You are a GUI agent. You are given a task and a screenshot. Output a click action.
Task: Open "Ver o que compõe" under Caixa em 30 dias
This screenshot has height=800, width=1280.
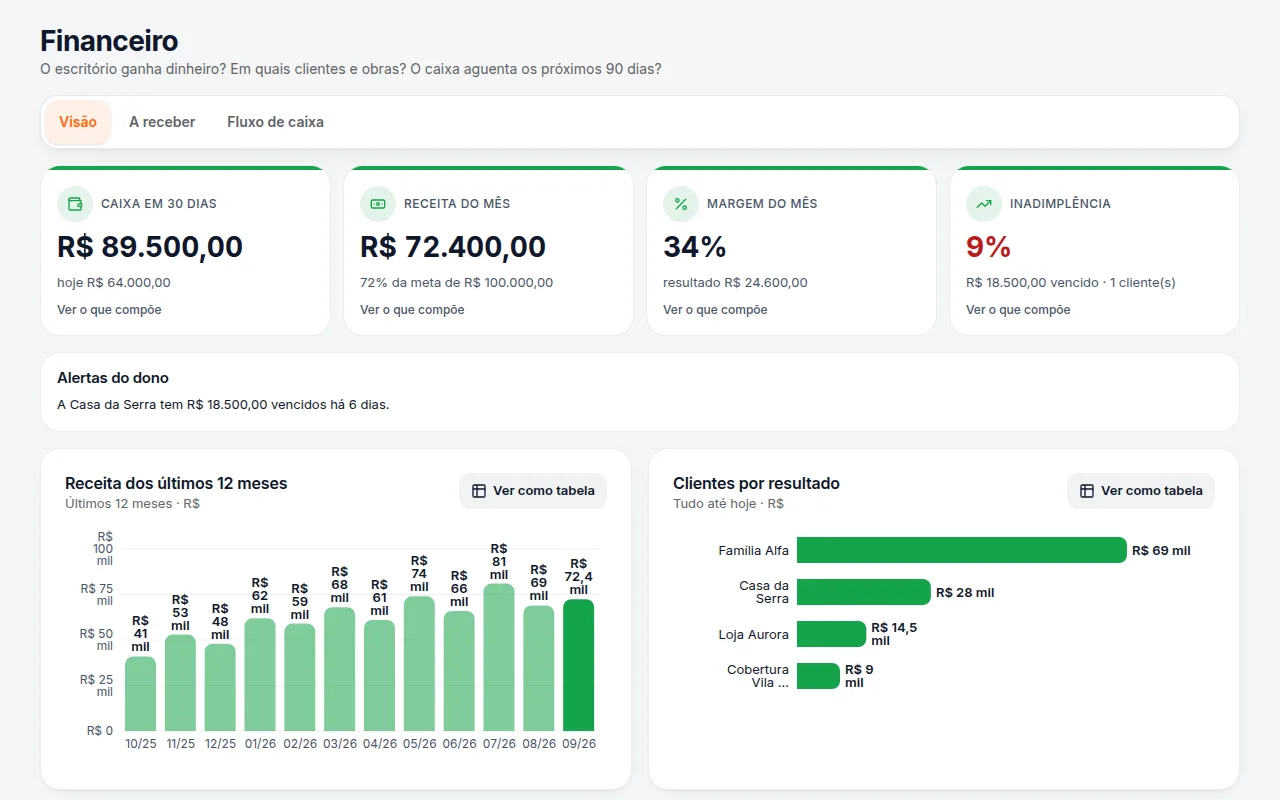point(109,310)
